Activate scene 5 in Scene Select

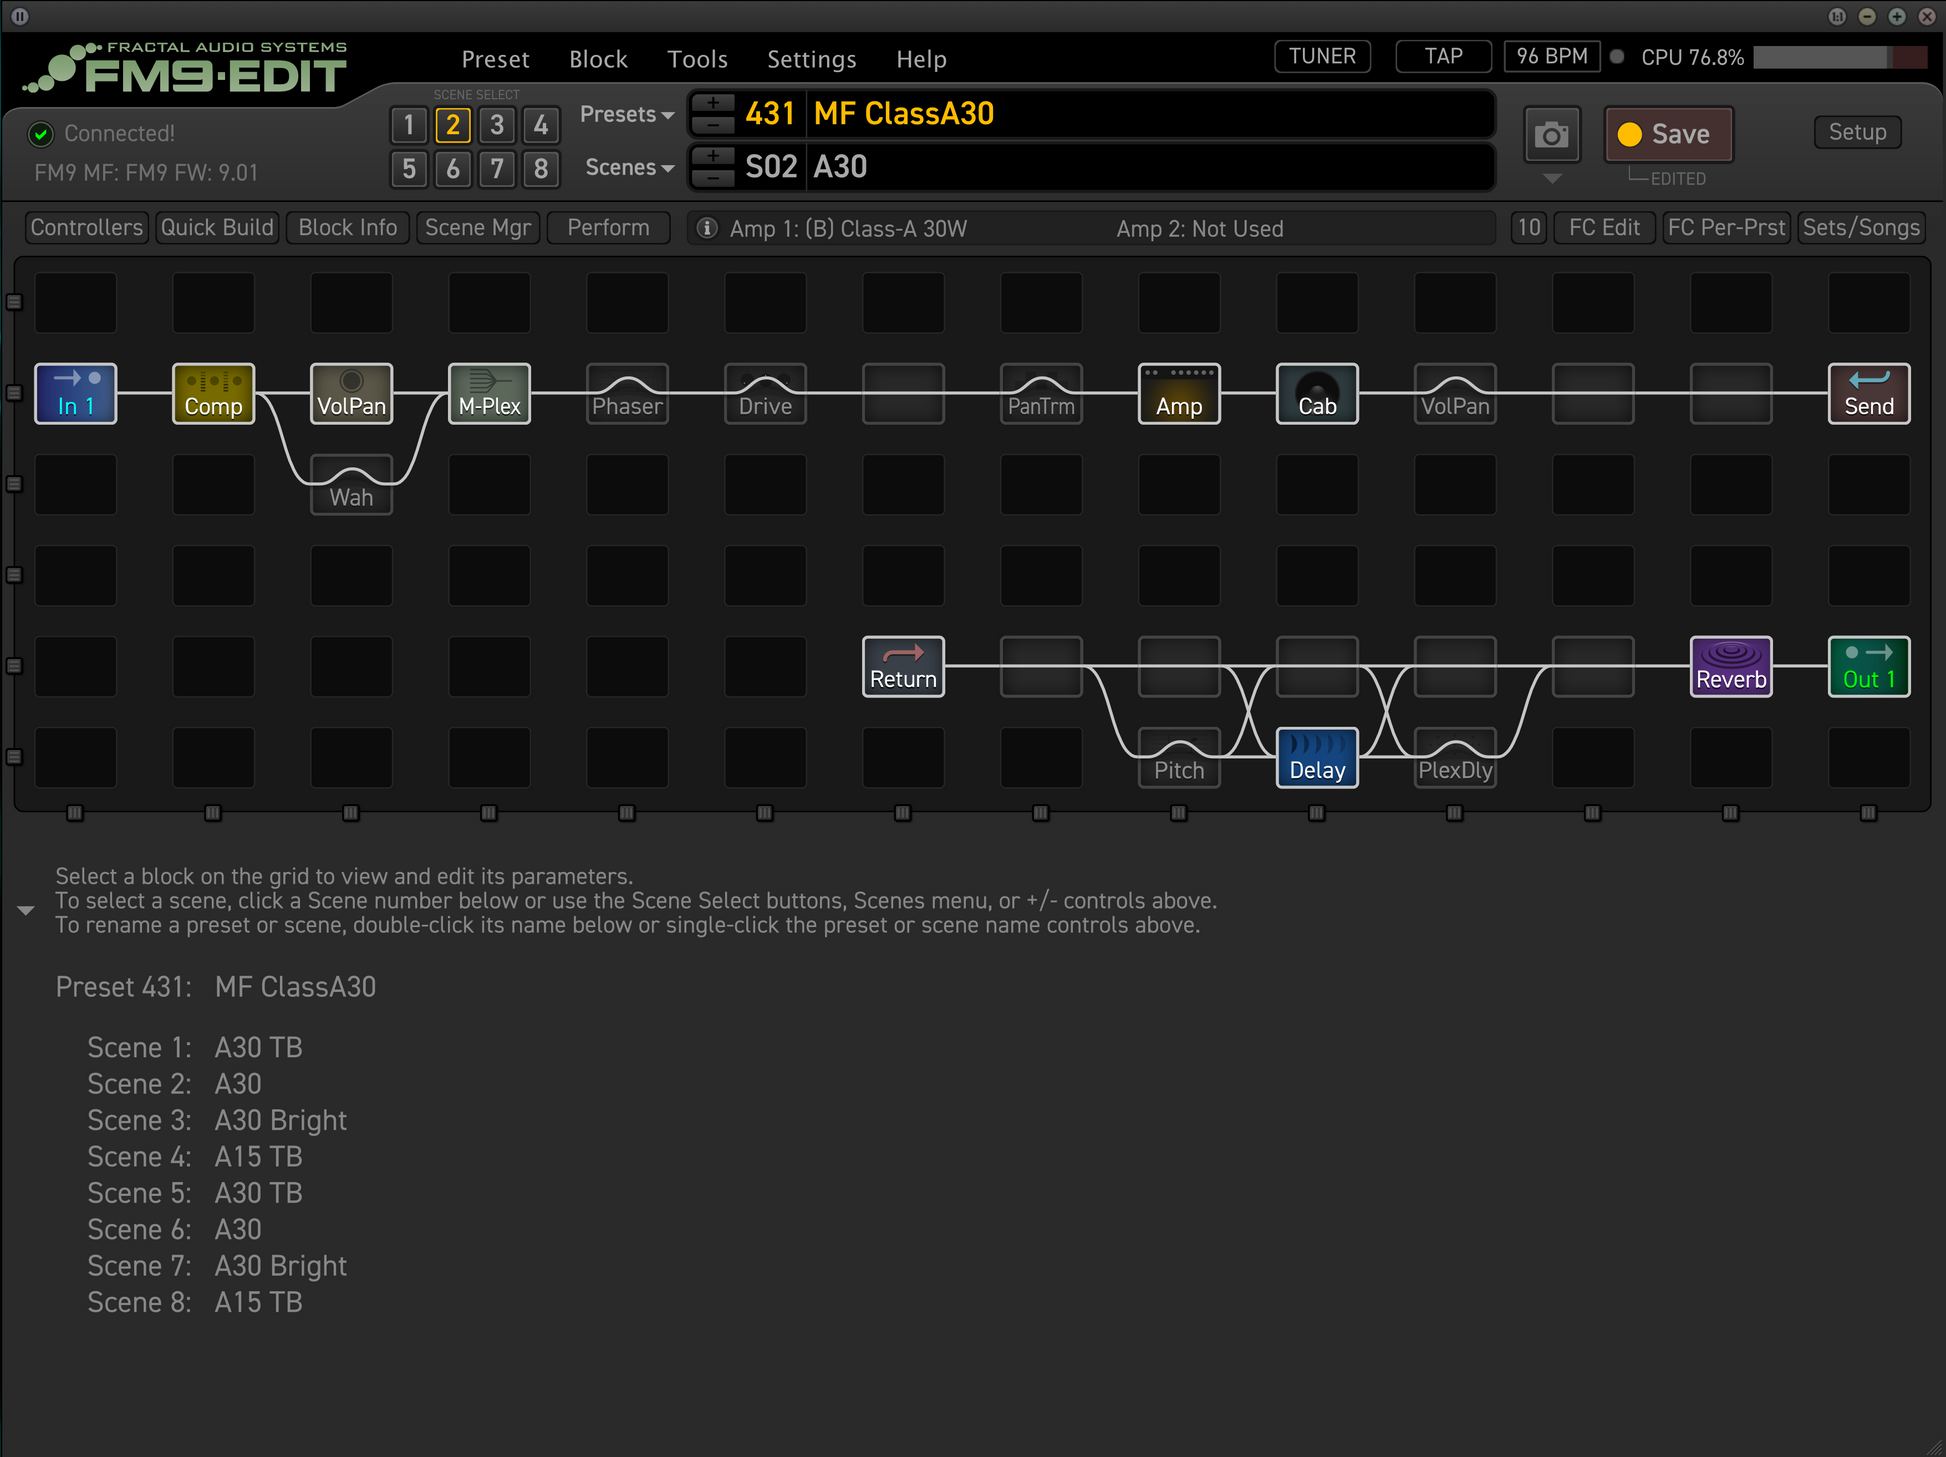(409, 168)
